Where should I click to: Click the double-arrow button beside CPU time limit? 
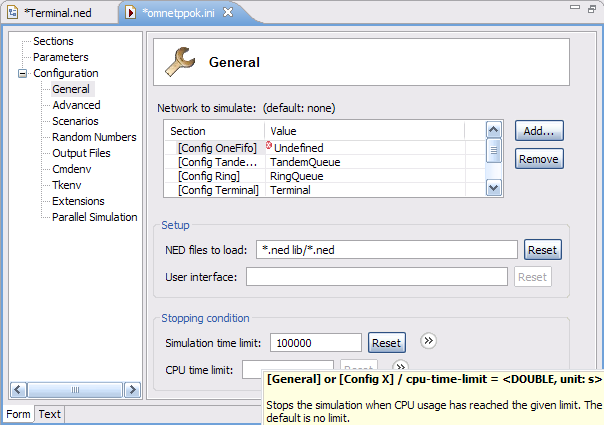point(401,365)
